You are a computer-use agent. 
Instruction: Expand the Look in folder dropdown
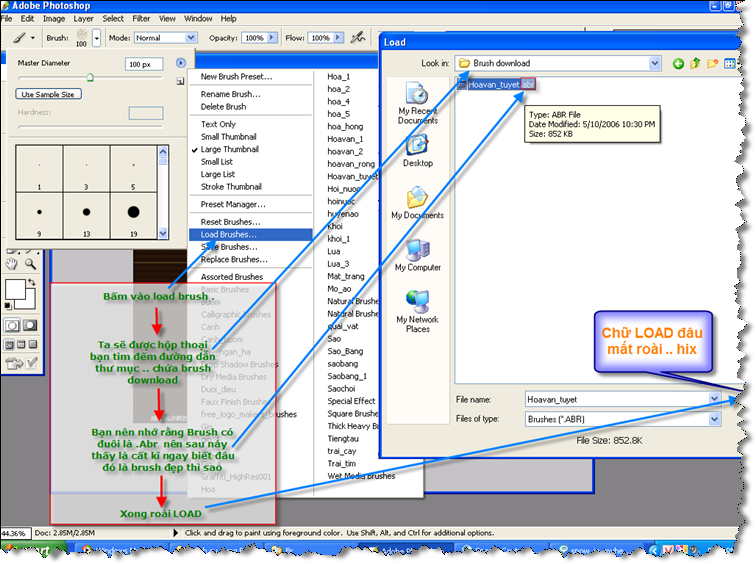pyautogui.click(x=654, y=63)
